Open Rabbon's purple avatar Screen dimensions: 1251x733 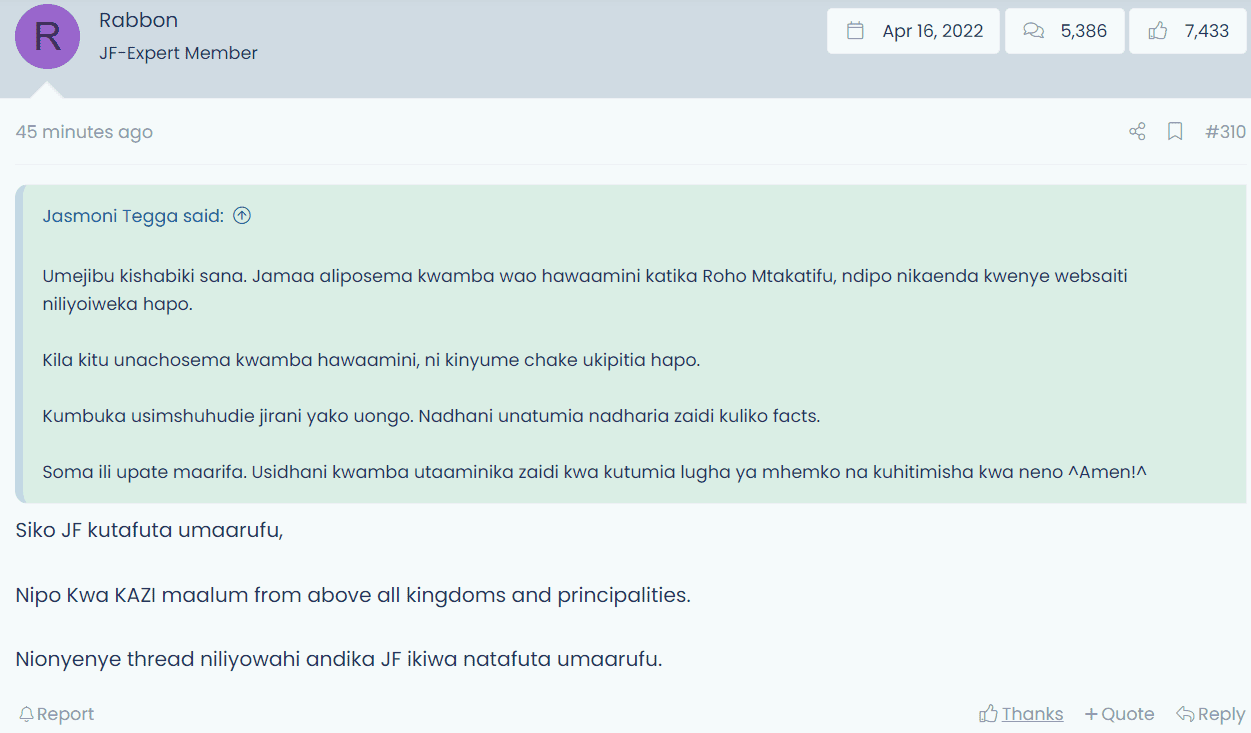click(47, 36)
